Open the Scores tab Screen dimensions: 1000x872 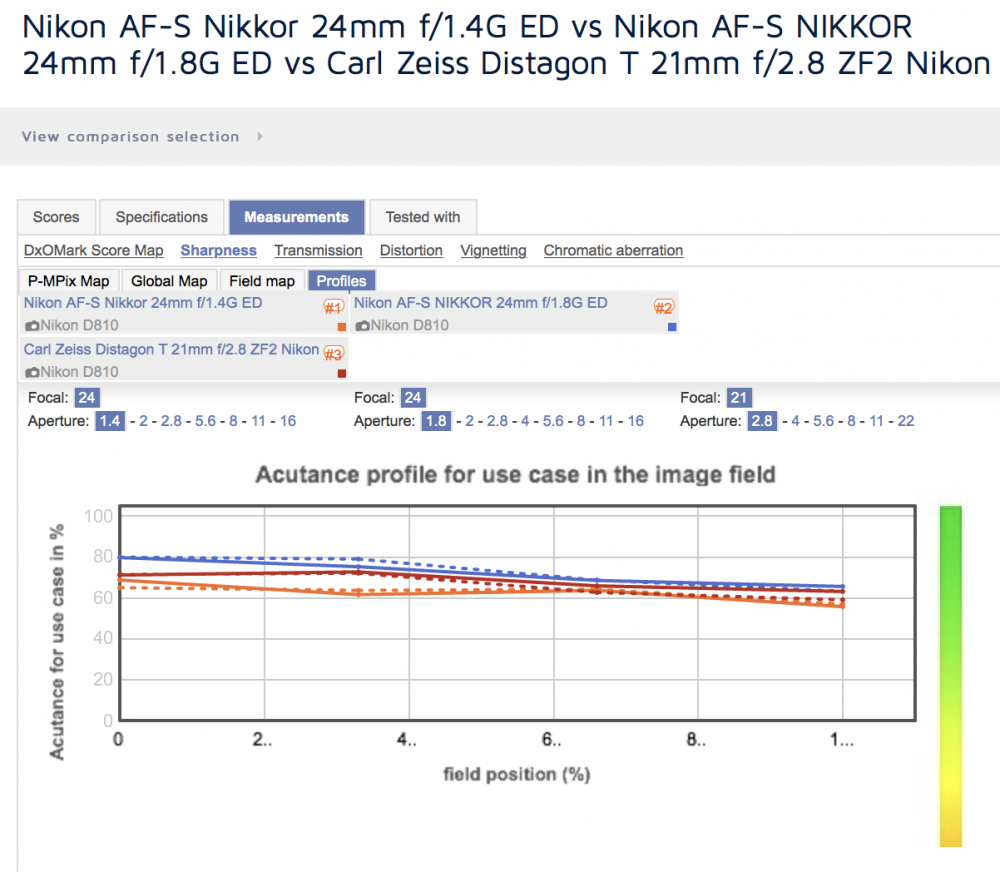pos(56,217)
